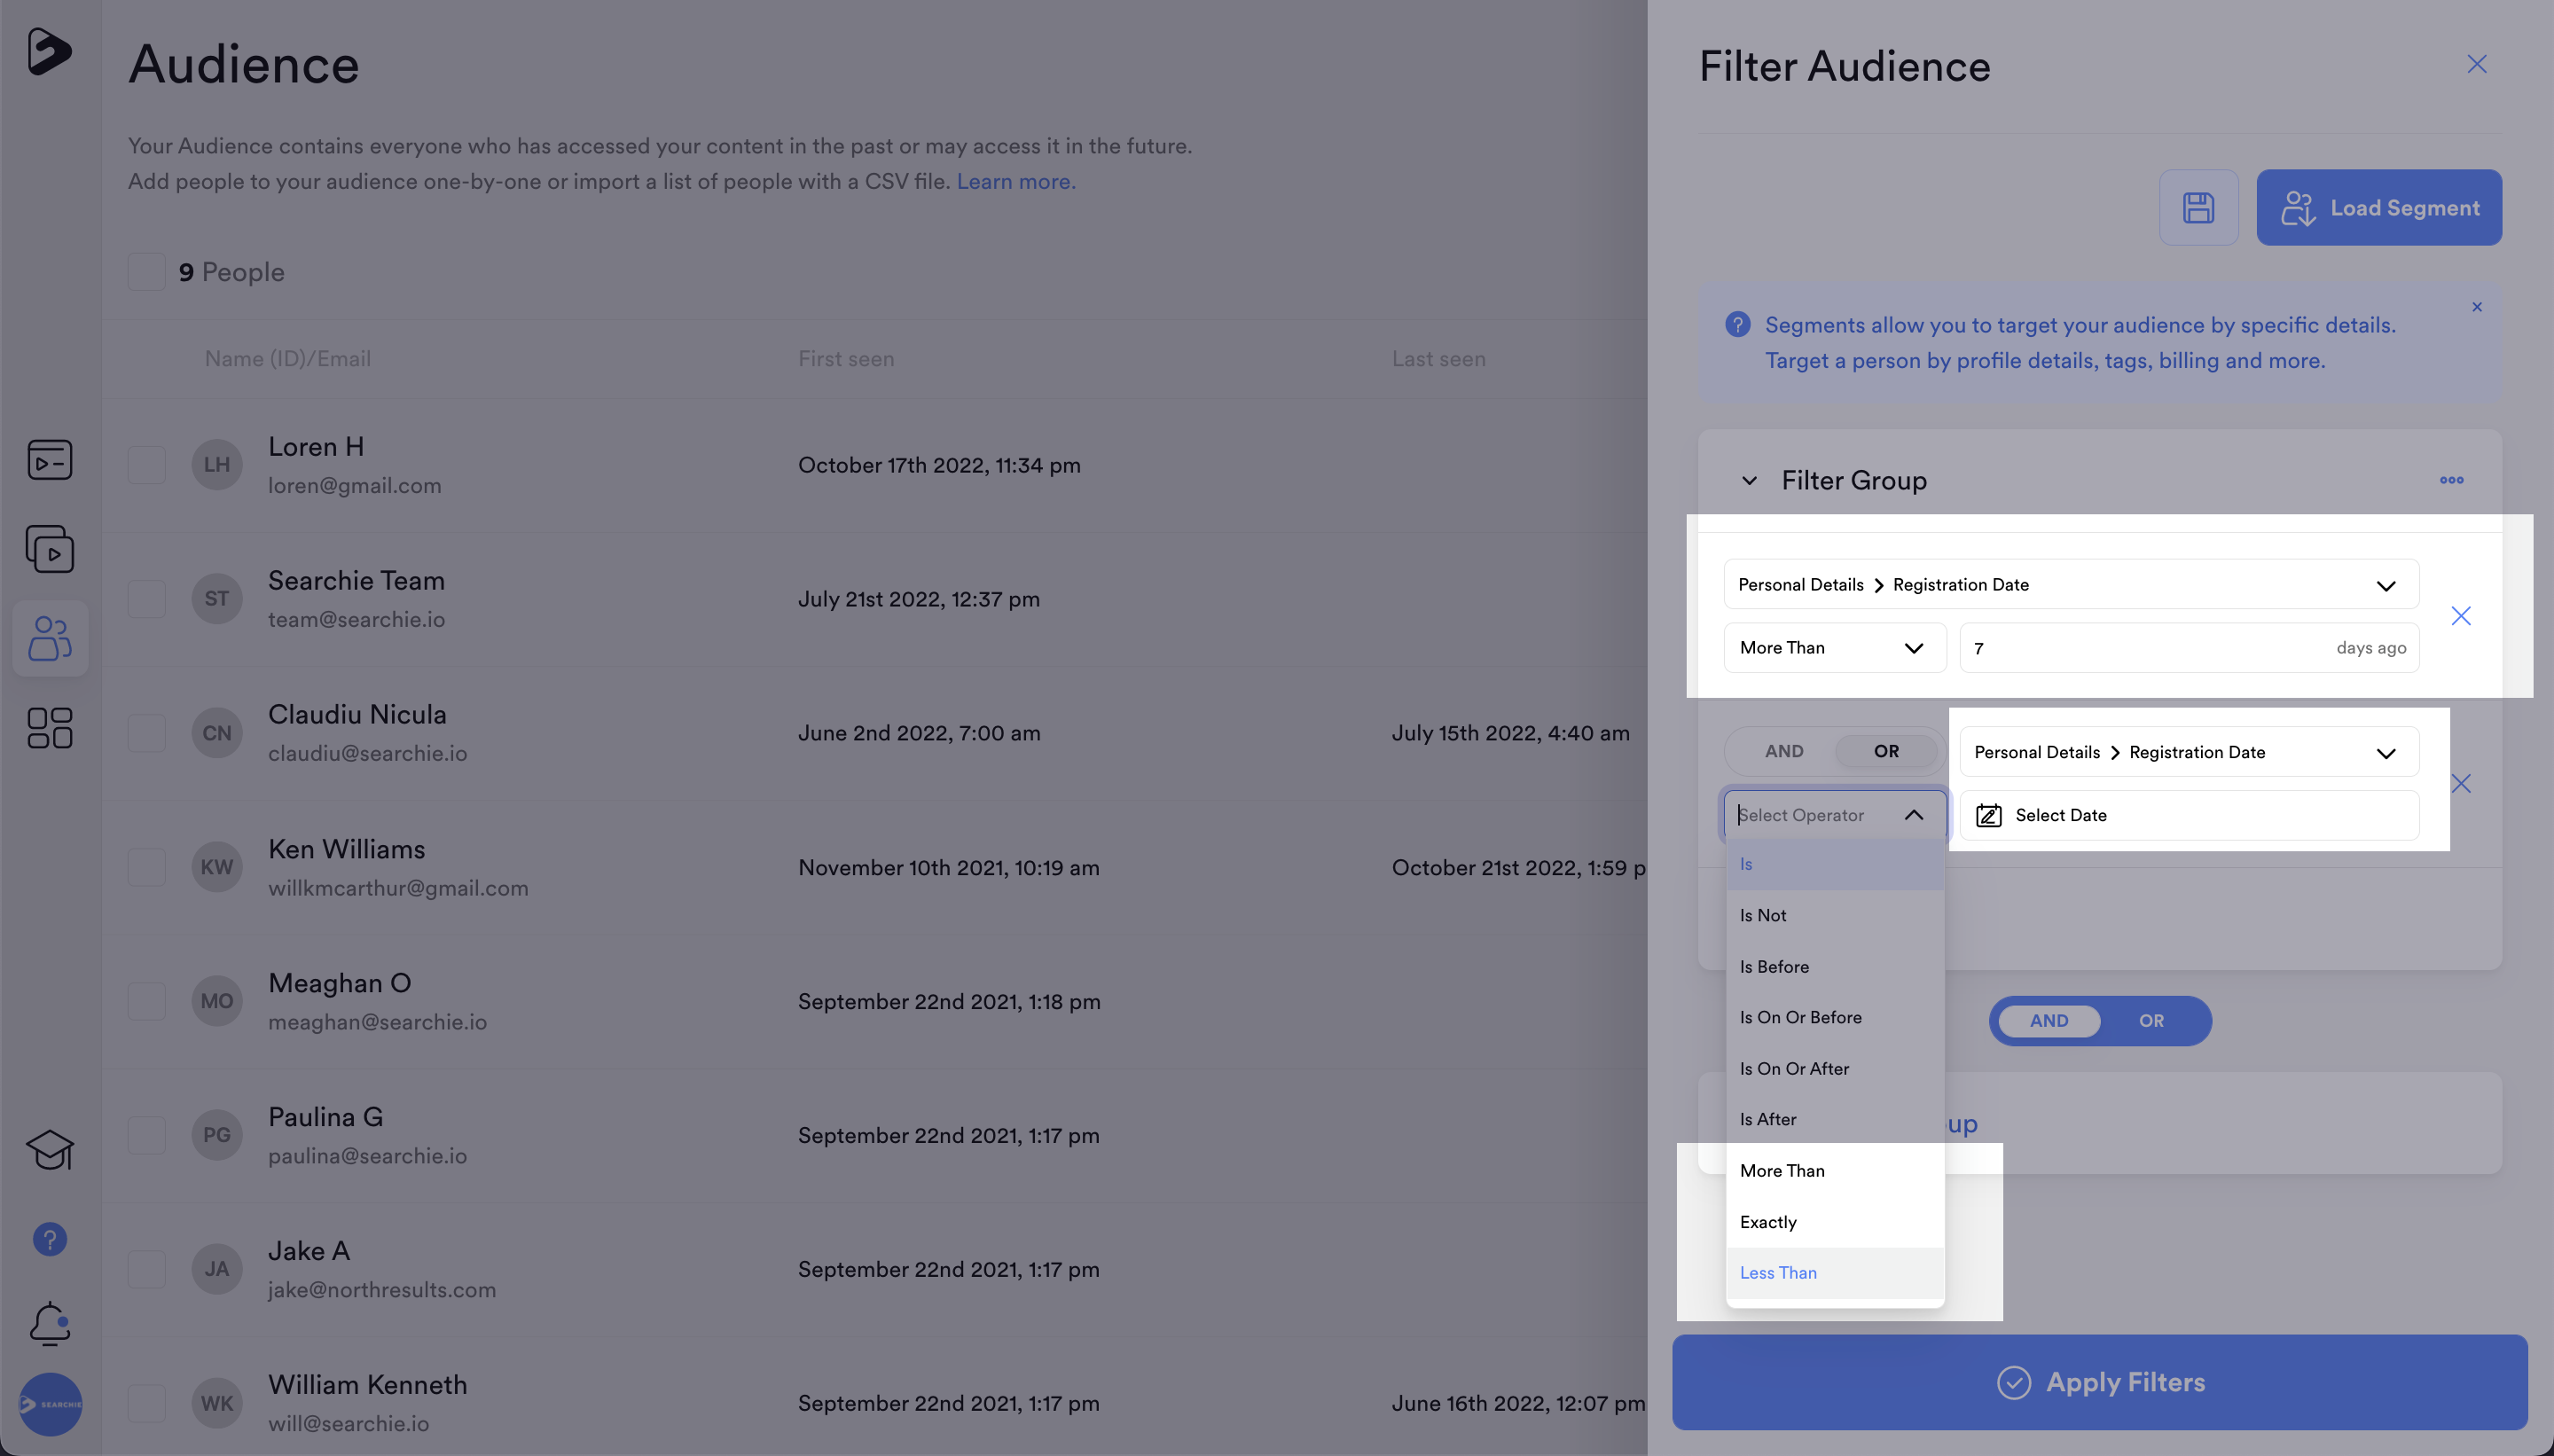Open the Audience people icon in sidebar
2554x1456 pixels.
[x=50, y=638]
